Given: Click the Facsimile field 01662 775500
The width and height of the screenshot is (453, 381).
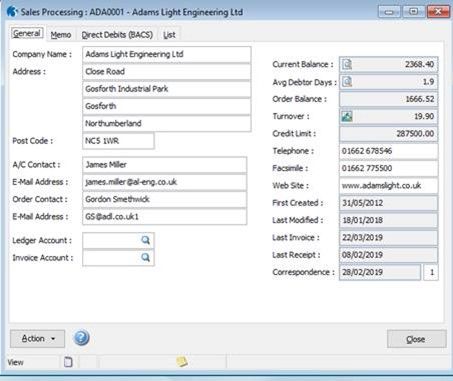Looking at the screenshot, I should tap(389, 168).
